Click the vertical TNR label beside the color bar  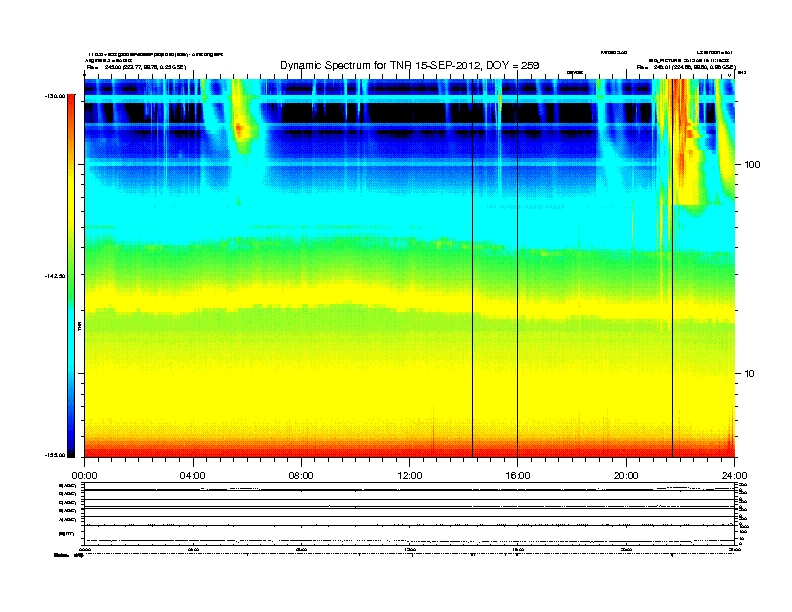pyautogui.click(x=79, y=326)
